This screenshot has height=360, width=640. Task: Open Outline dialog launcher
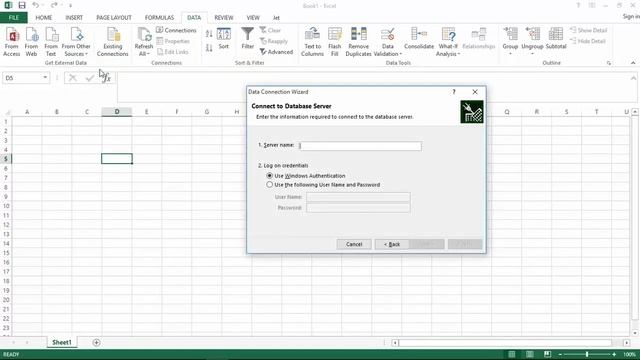609,63
